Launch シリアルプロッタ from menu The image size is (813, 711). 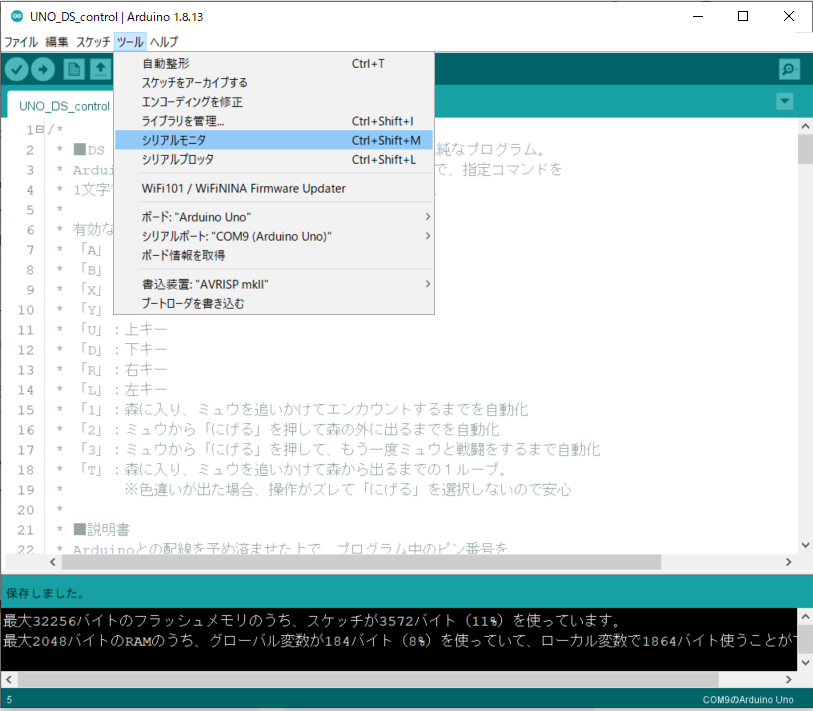click(274, 159)
